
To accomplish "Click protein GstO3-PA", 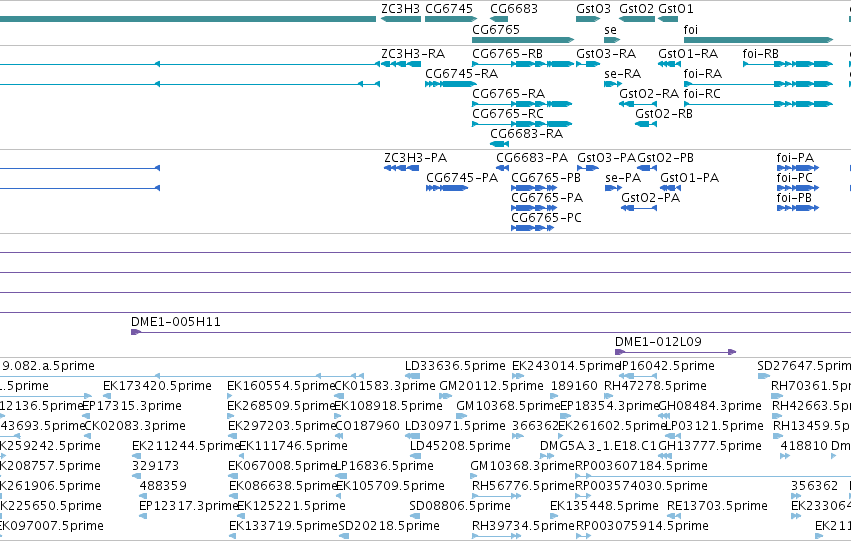I will click(606, 158).
